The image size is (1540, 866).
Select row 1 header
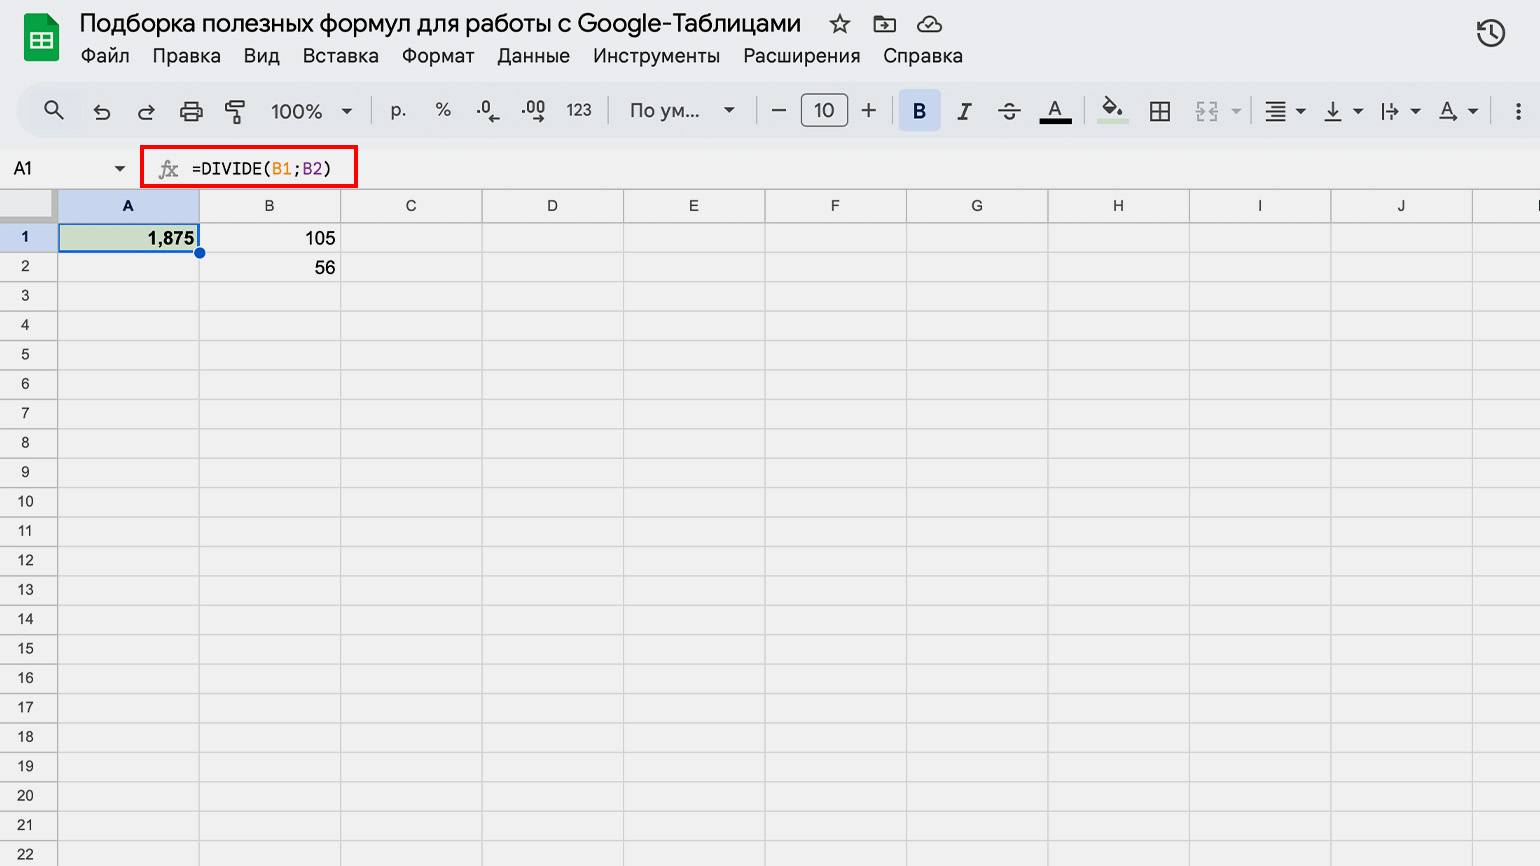pyautogui.click(x=28, y=237)
